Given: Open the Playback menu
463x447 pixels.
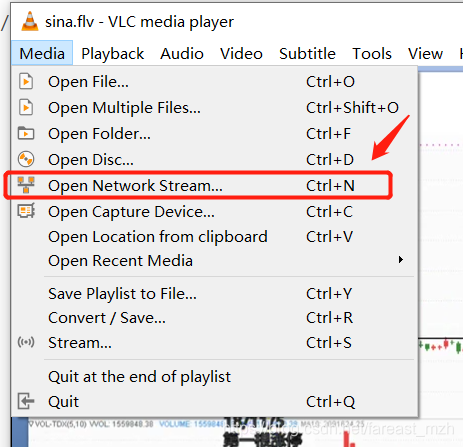Looking at the screenshot, I should click(x=113, y=53).
